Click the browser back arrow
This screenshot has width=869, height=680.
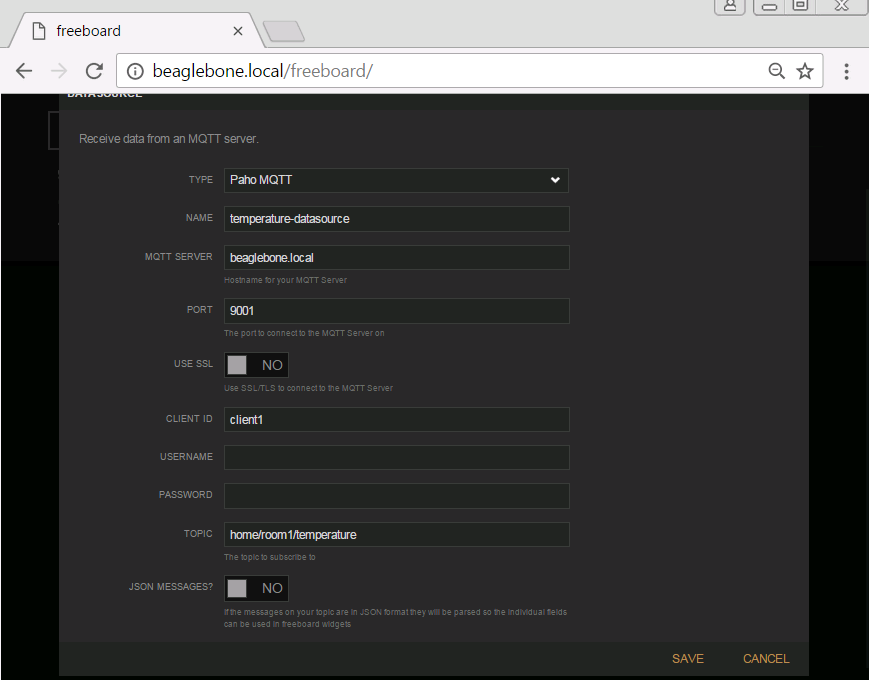(24, 70)
